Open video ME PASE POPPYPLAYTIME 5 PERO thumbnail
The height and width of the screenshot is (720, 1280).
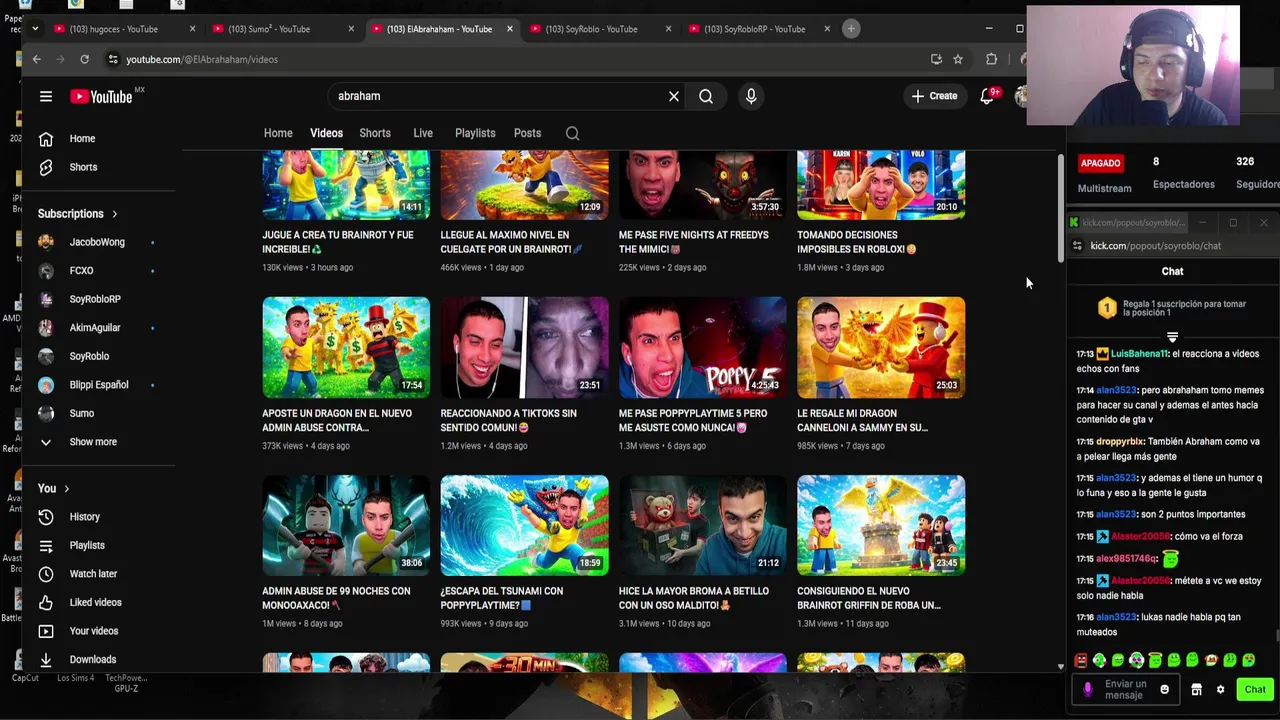click(703, 347)
